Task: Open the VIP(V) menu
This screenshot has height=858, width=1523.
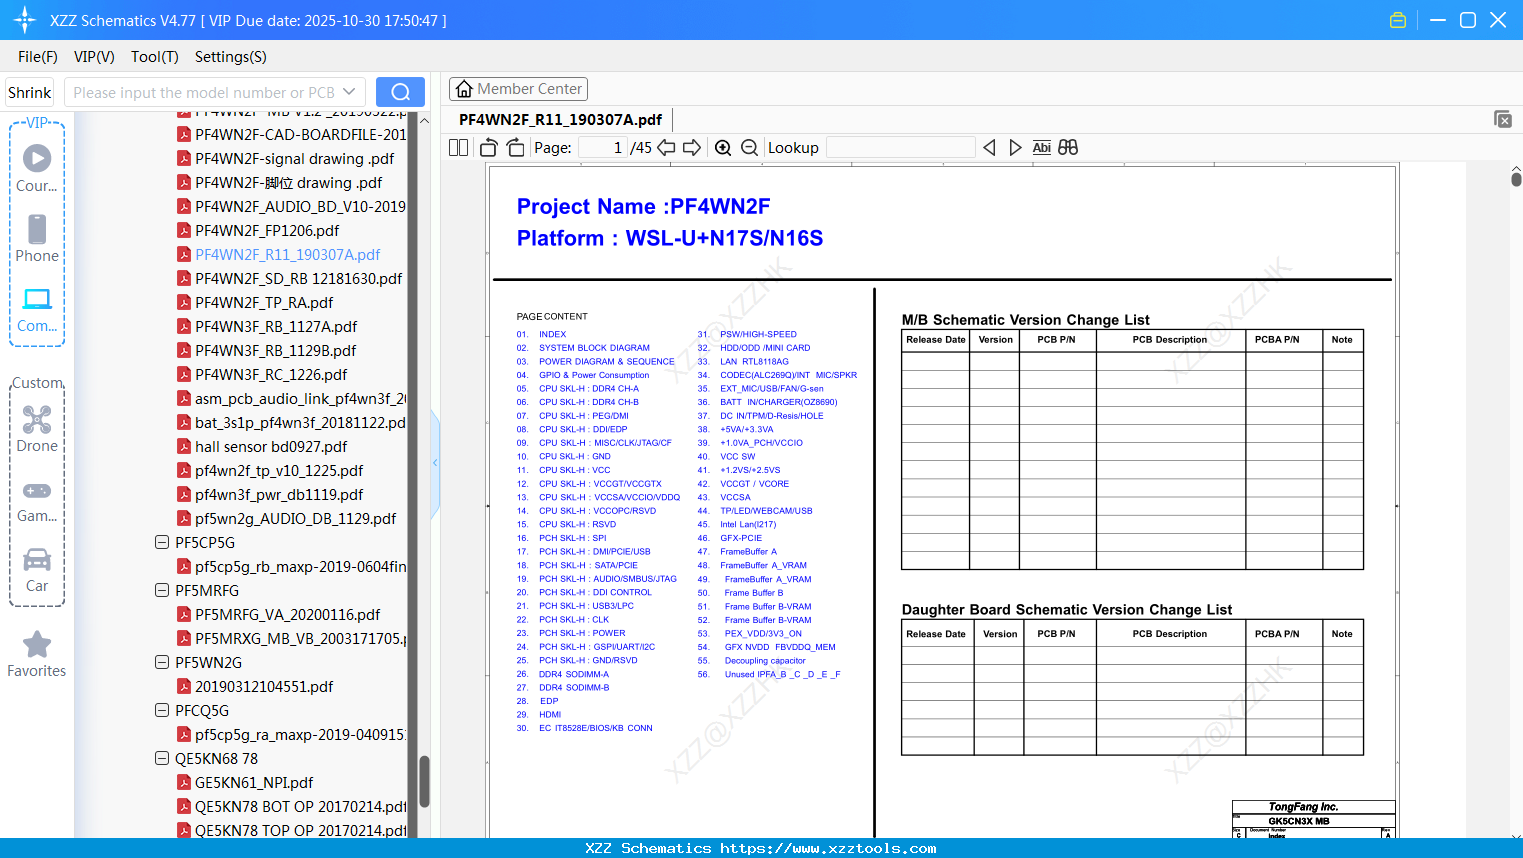Action: point(94,57)
